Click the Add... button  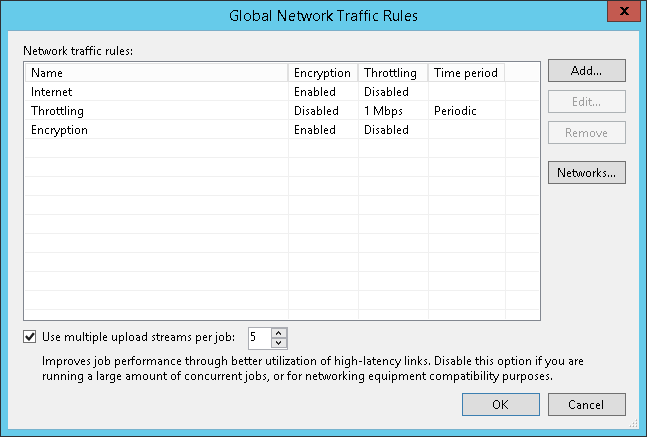click(586, 71)
